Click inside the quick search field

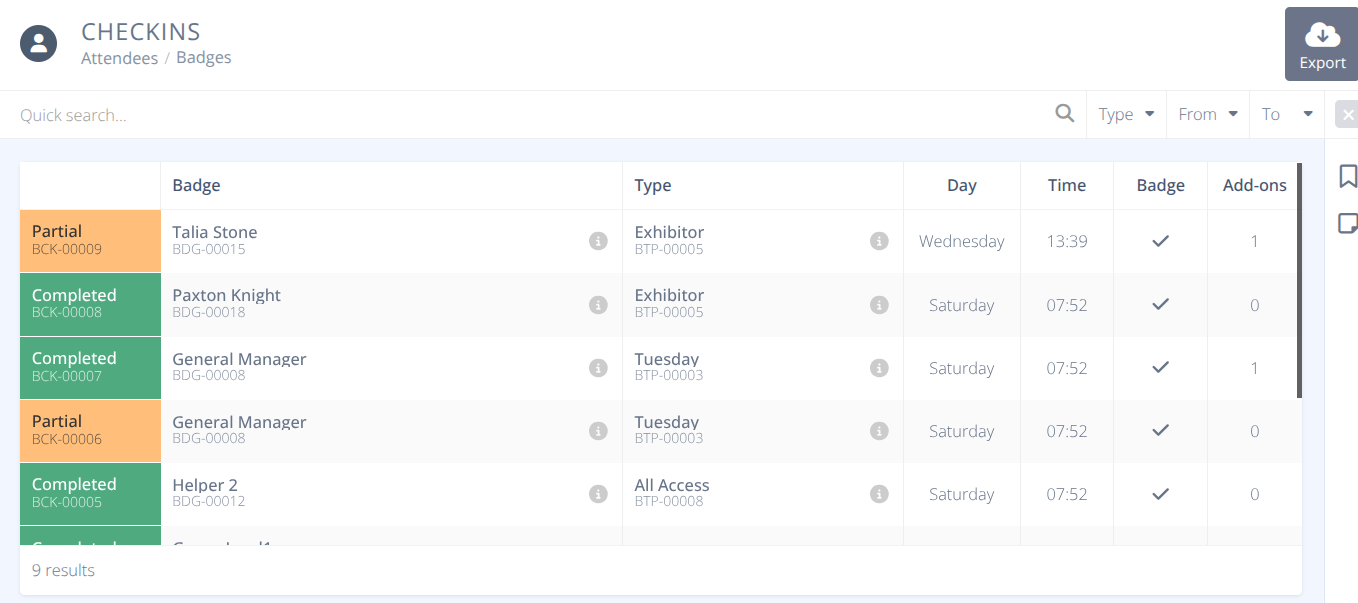(400, 113)
